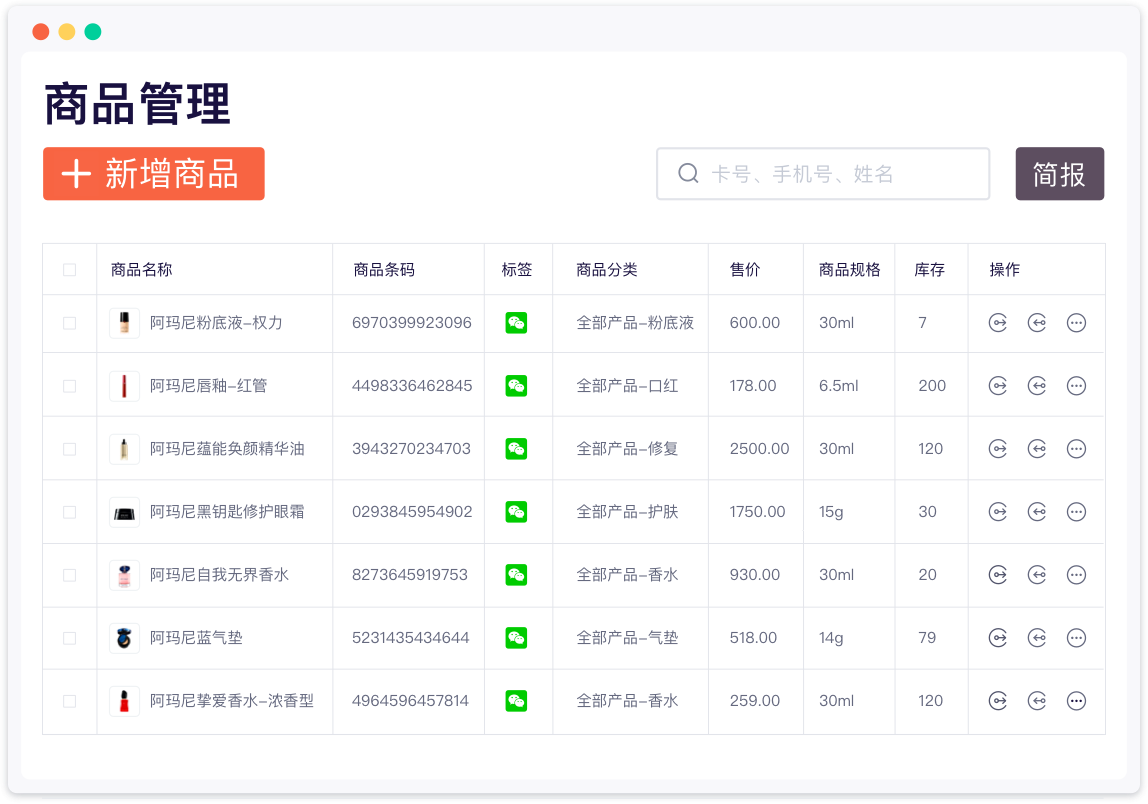This screenshot has height=804, width=1148.
Task: Toggle the select-all checkbox in table header
Action: [69, 270]
